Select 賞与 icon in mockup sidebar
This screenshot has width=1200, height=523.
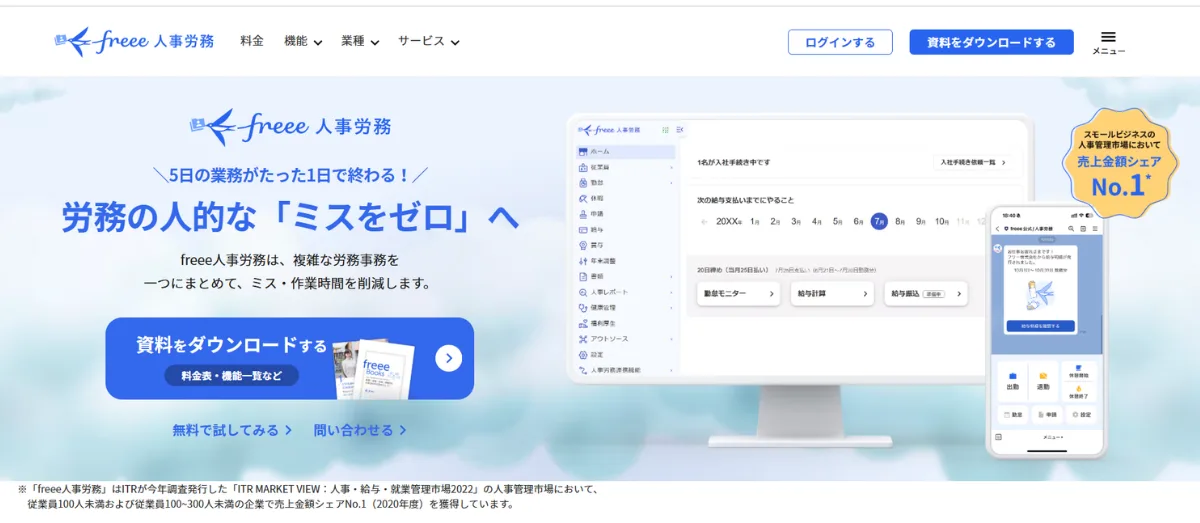point(583,244)
